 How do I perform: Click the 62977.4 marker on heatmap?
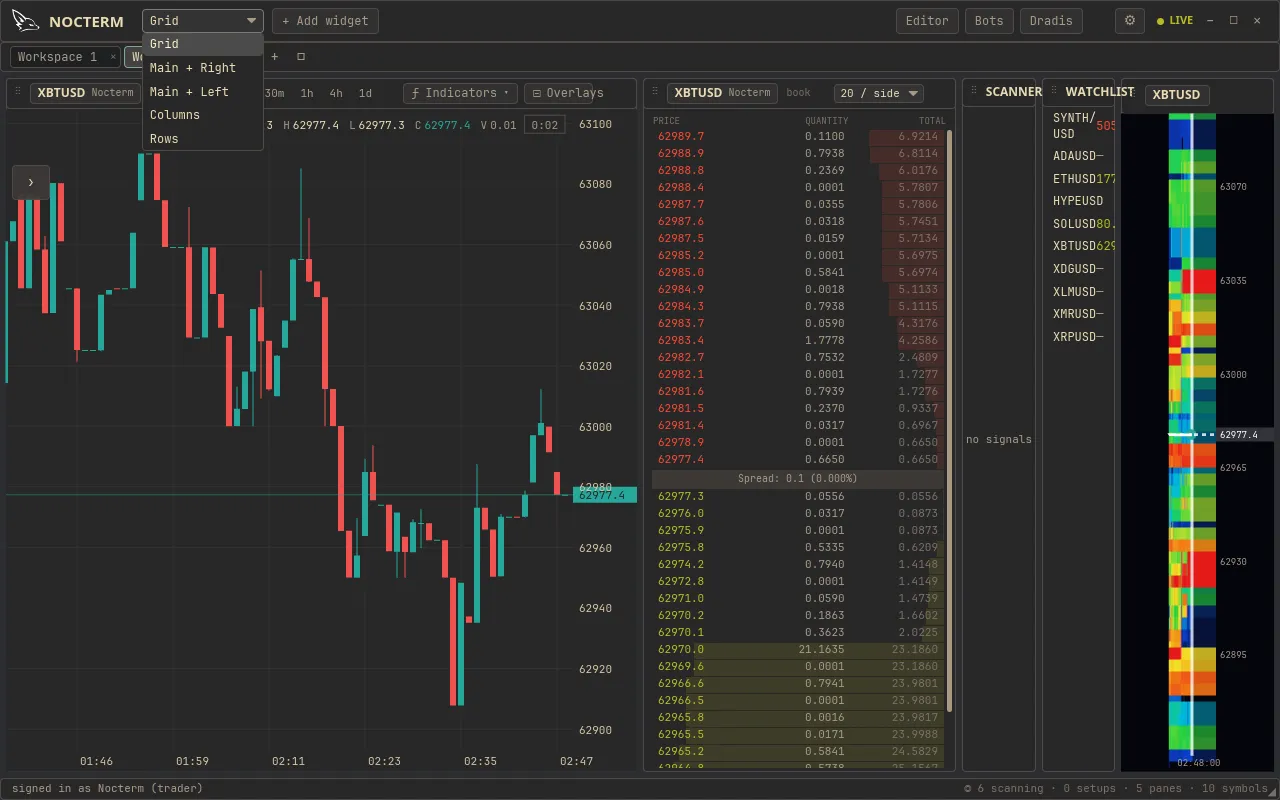[1245, 435]
